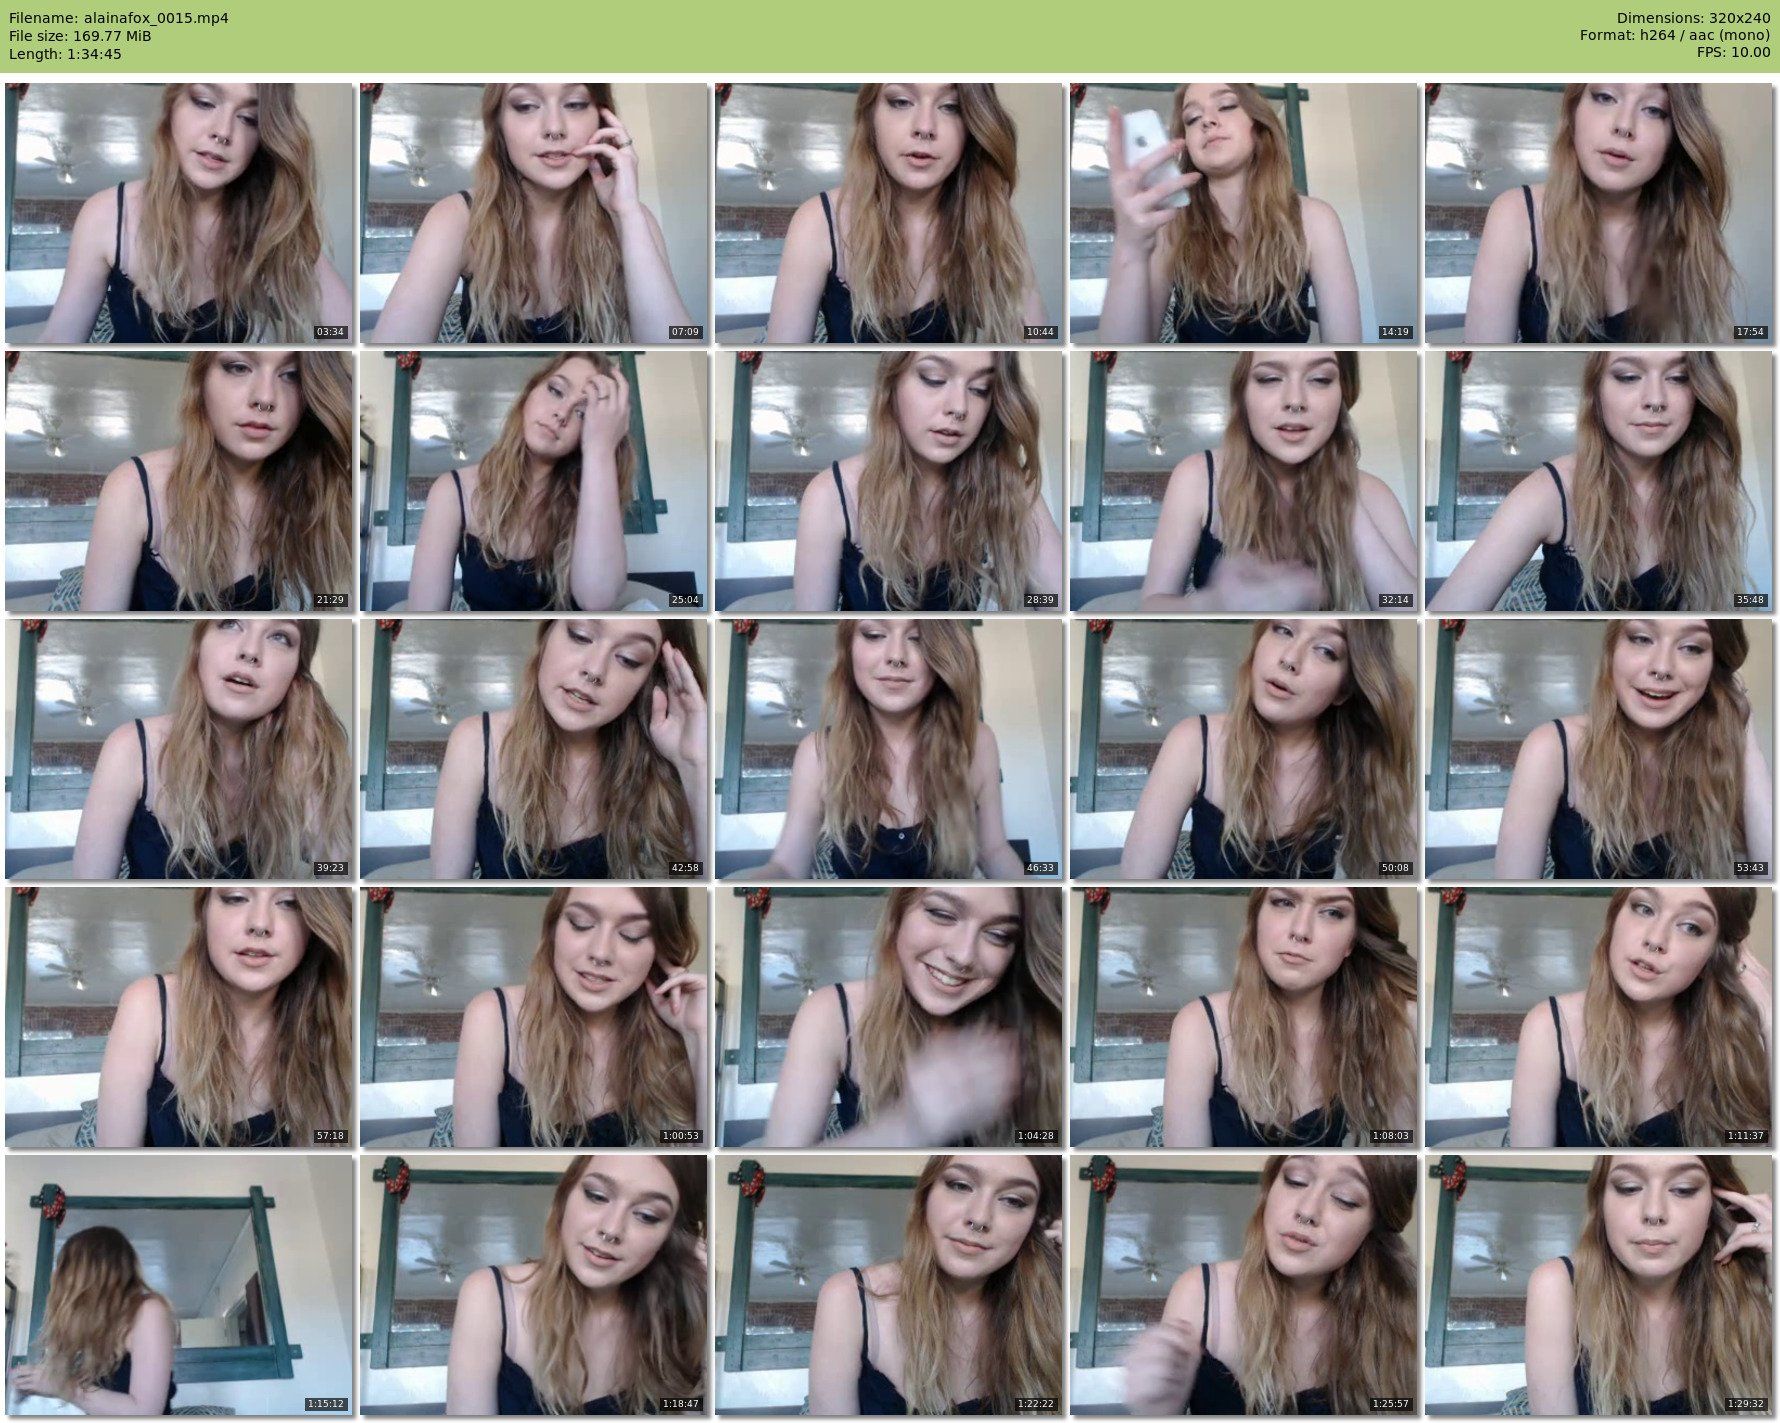Open the thumbnail at 42:58
The width and height of the screenshot is (1780, 1423).
tap(534, 749)
